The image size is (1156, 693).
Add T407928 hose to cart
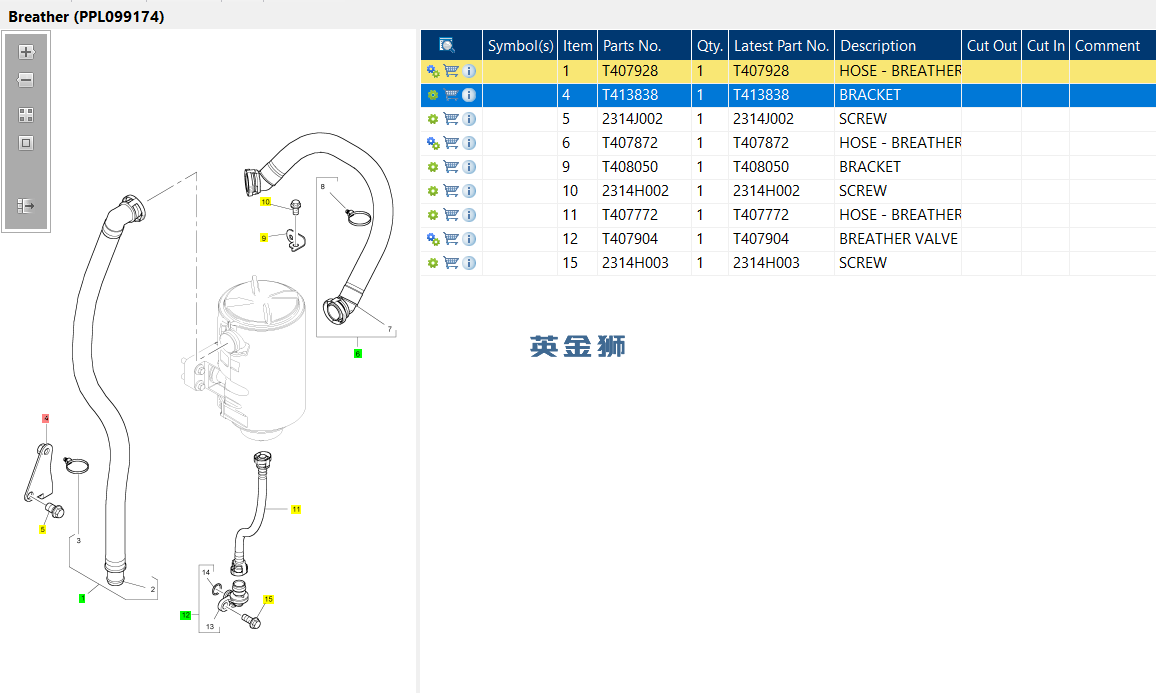coord(451,72)
